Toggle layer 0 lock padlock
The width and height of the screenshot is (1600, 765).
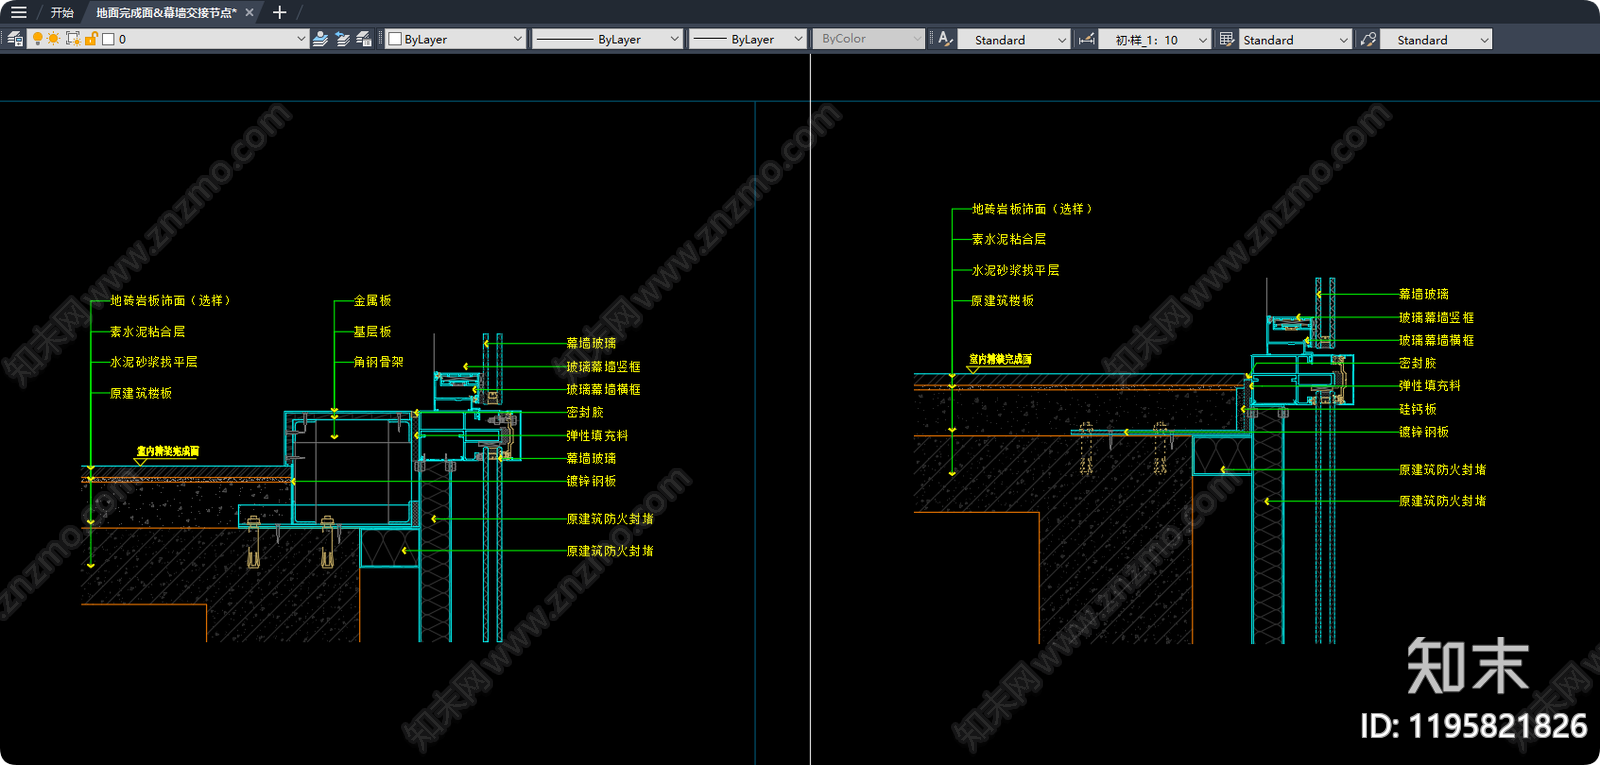[91, 39]
